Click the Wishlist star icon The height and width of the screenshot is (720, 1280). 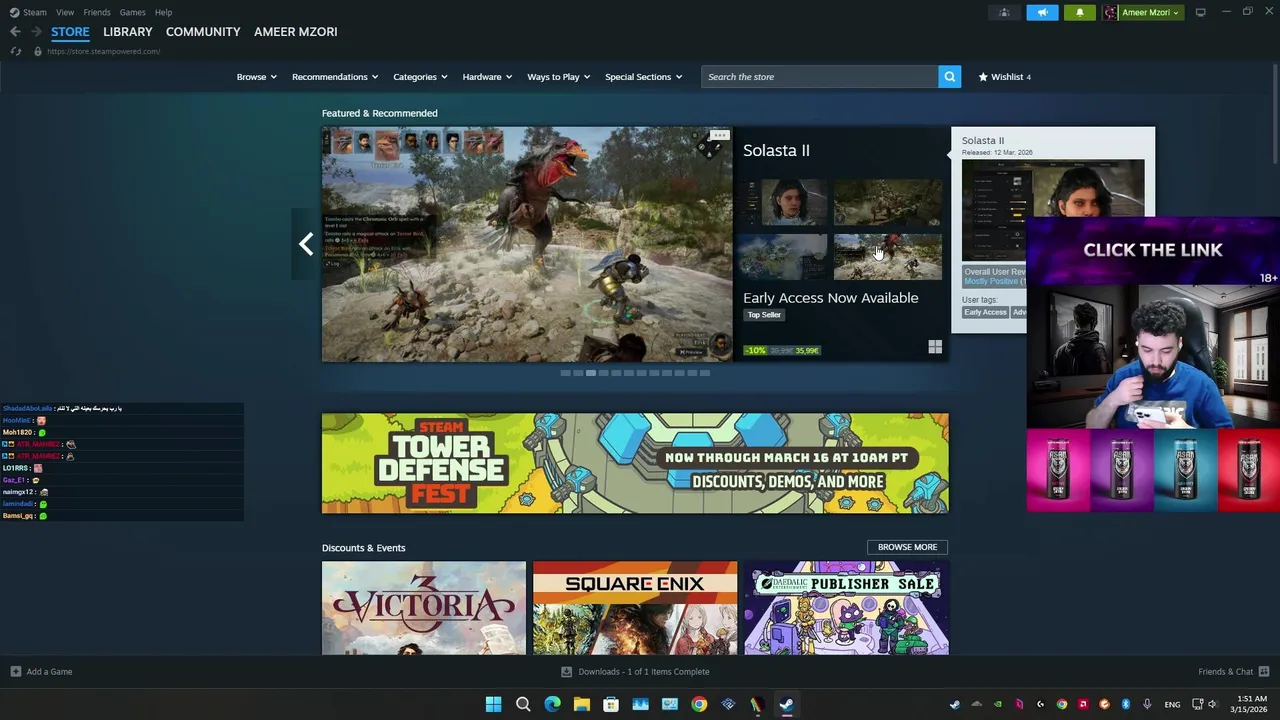[983, 76]
